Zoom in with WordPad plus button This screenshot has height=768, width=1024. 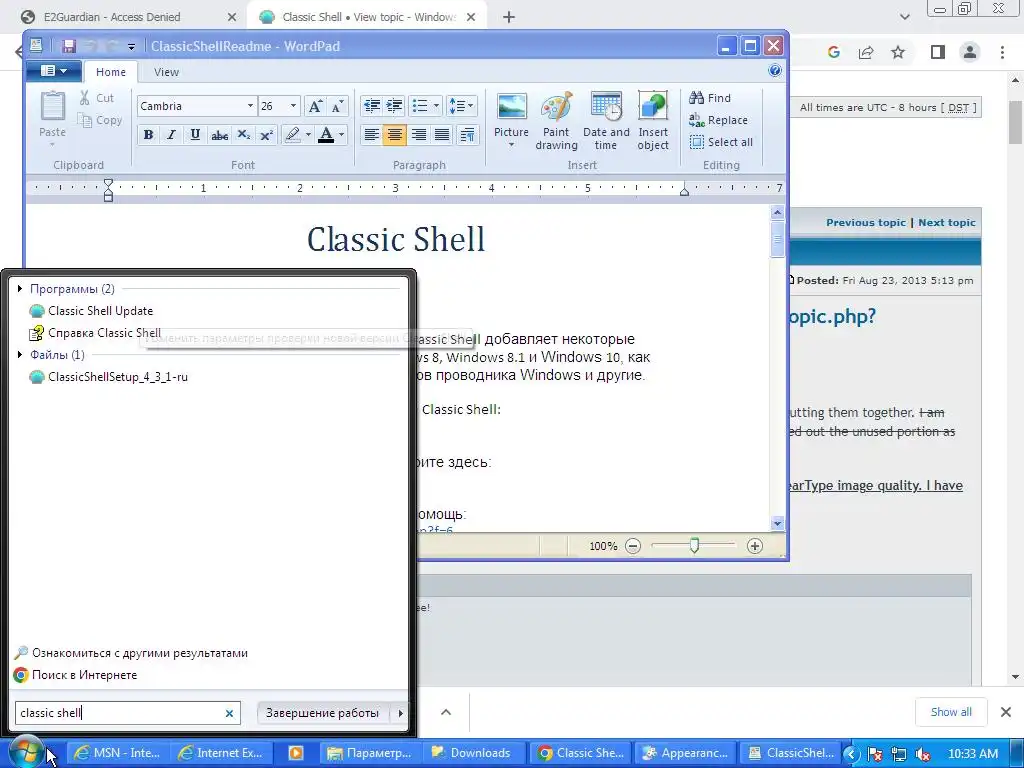pos(754,546)
